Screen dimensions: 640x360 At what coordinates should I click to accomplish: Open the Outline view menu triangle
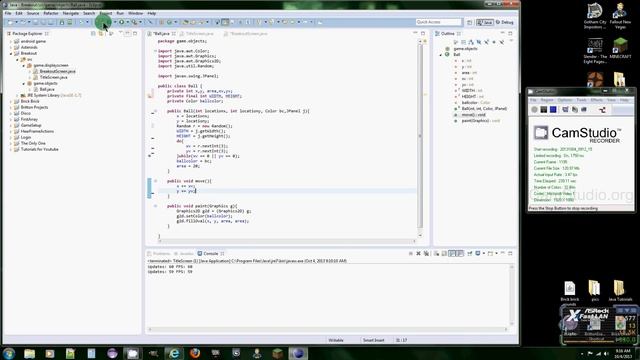point(511,41)
